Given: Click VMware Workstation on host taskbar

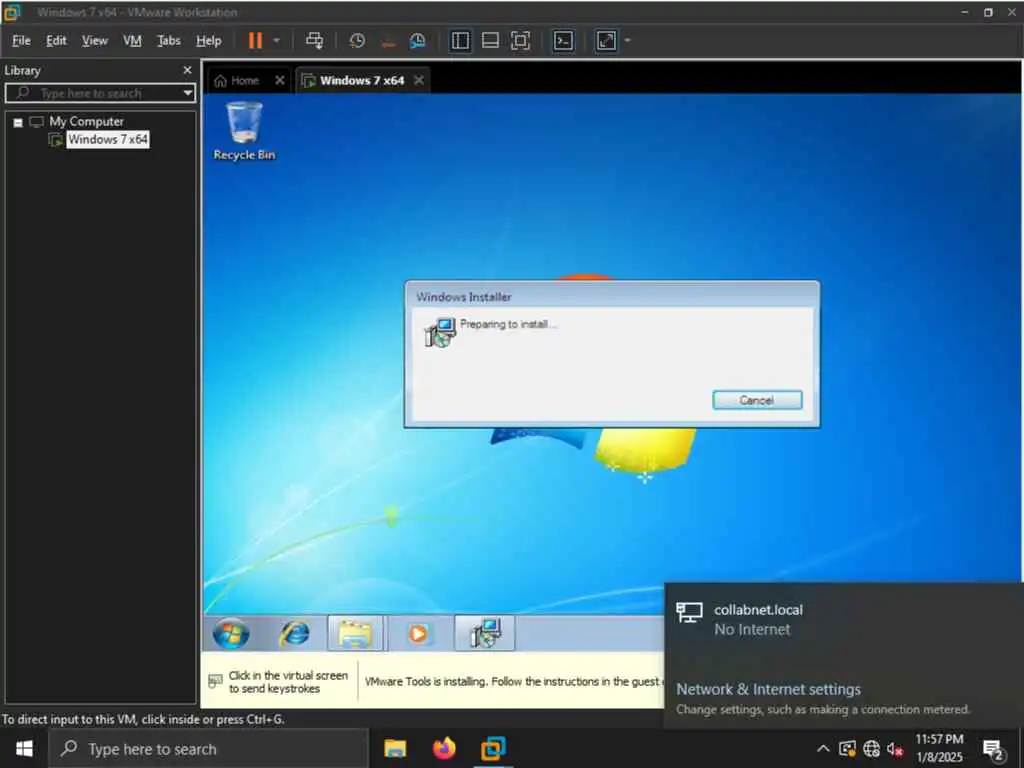Looking at the screenshot, I should pos(493,748).
